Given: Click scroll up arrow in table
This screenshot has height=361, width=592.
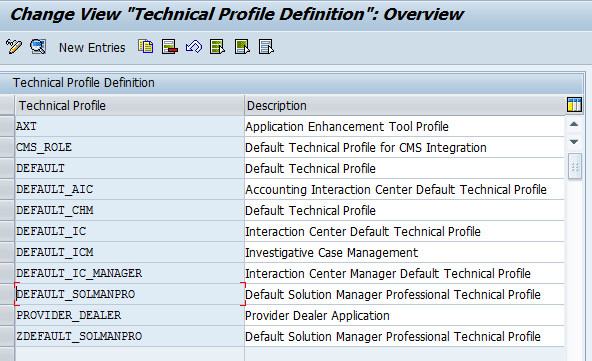Looking at the screenshot, I should [574, 124].
